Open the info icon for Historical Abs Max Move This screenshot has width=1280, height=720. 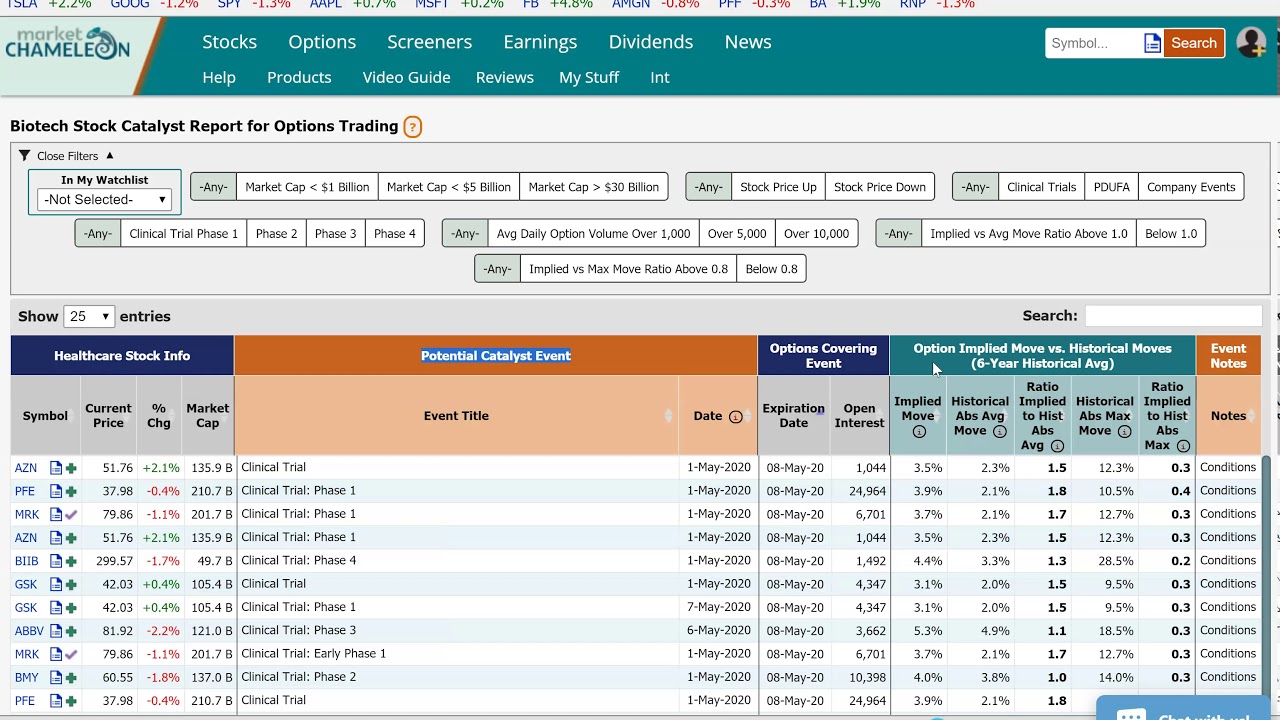coord(1124,432)
